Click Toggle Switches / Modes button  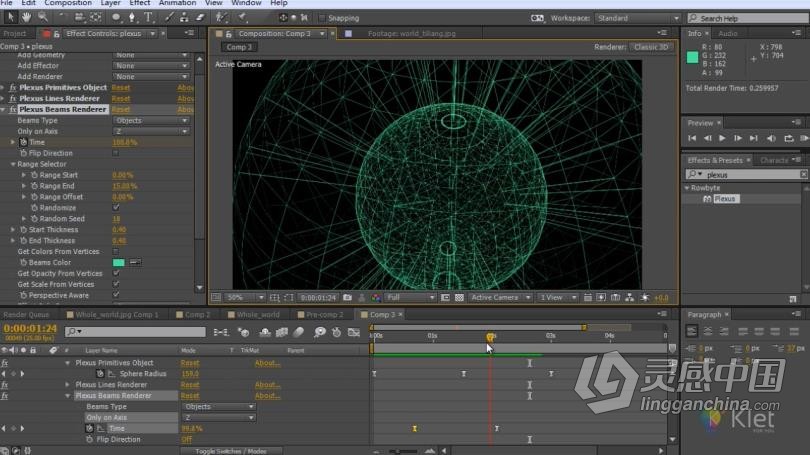231,451
